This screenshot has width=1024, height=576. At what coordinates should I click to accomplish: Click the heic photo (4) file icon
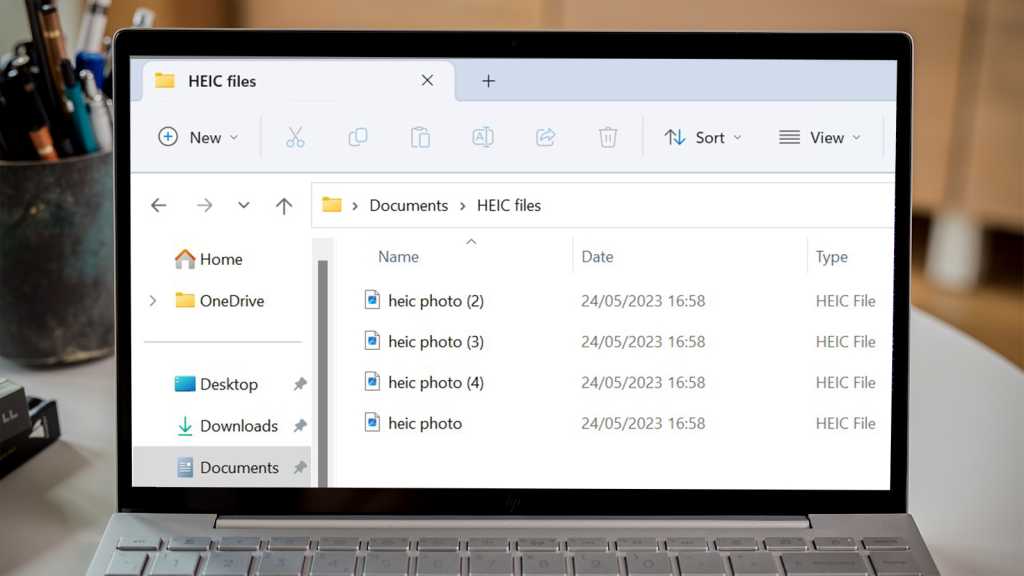coord(372,381)
